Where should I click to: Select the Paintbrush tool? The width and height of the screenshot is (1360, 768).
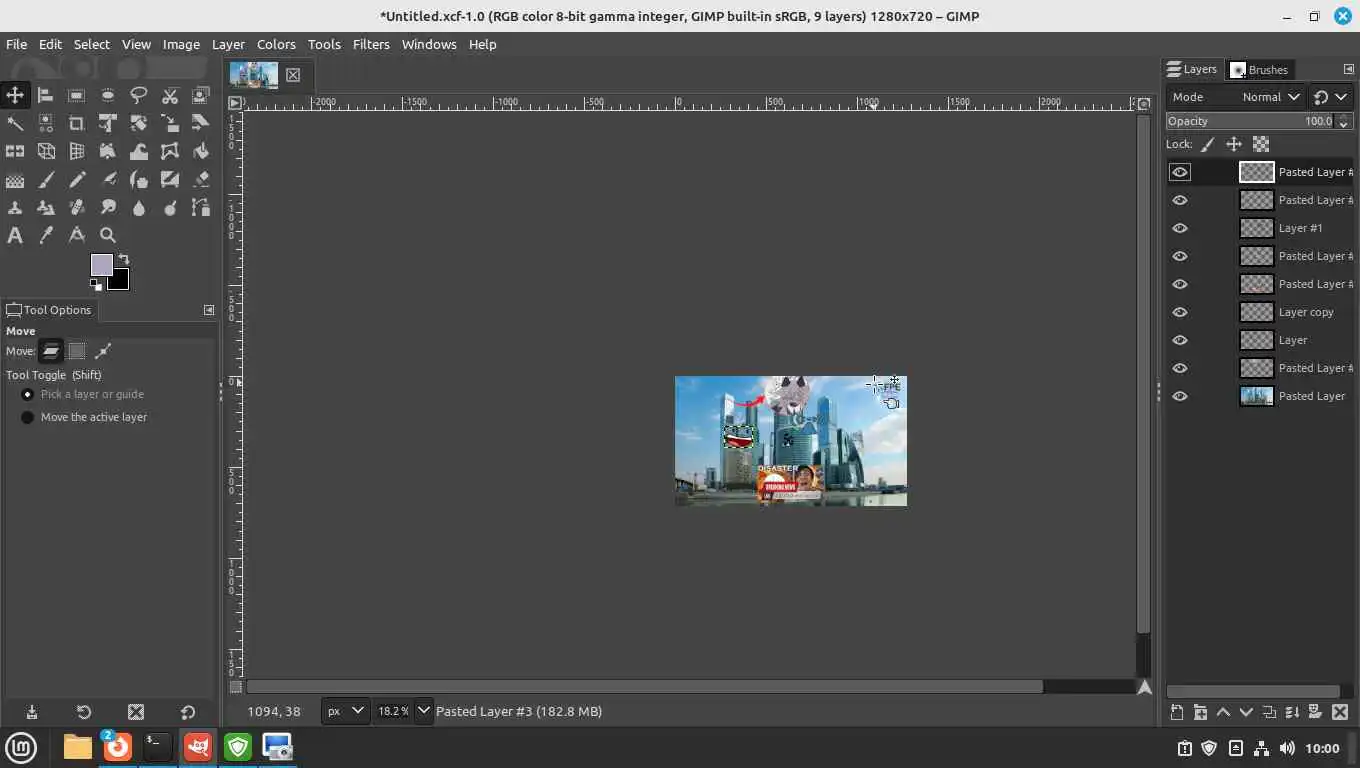[45, 179]
